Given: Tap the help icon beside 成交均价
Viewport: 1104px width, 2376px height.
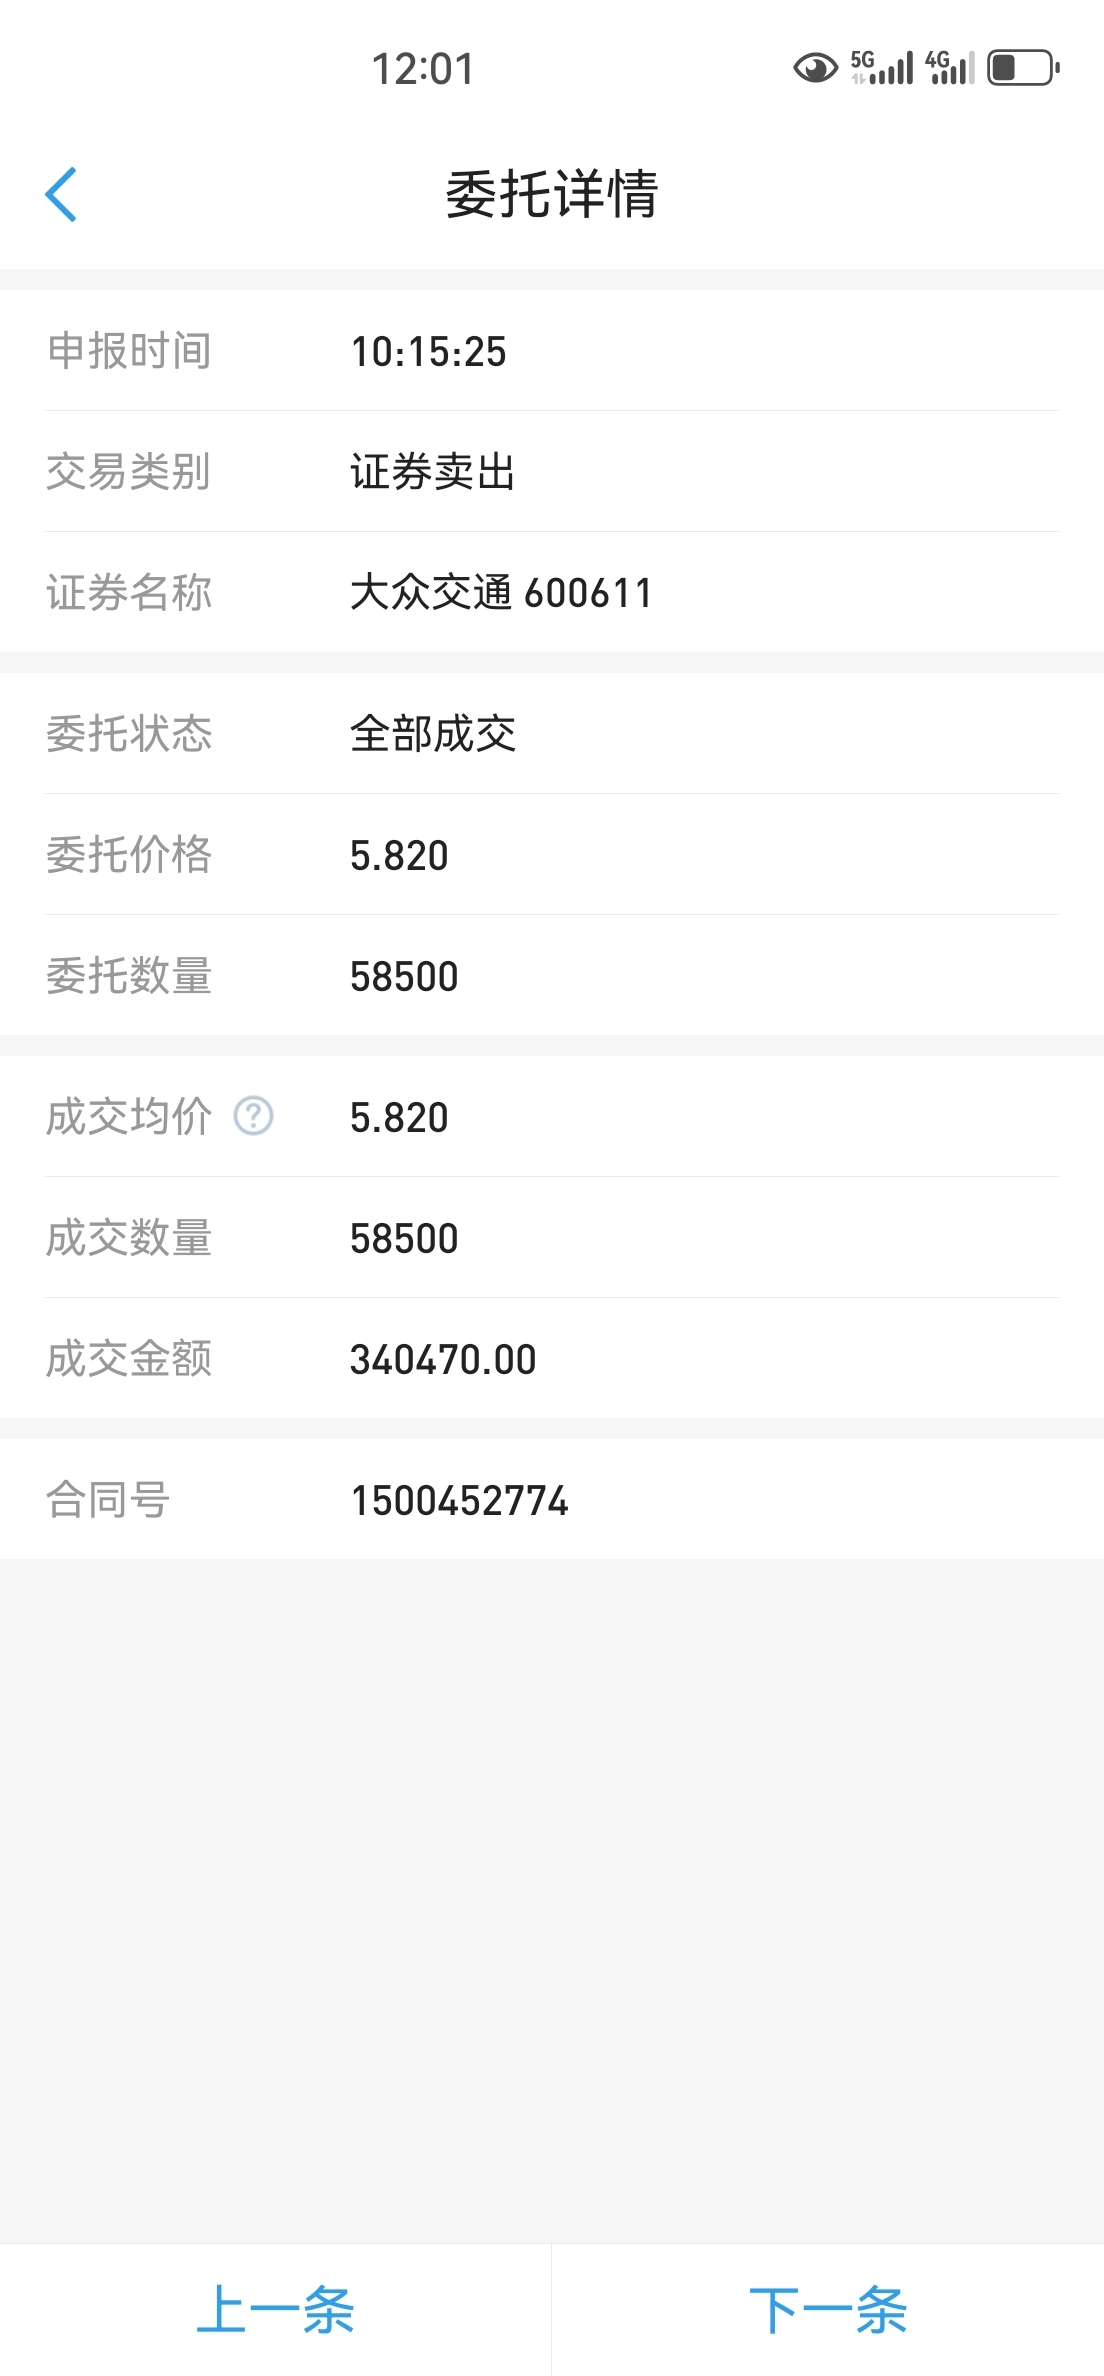Looking at the screenshot, I should click(253, 1116).
